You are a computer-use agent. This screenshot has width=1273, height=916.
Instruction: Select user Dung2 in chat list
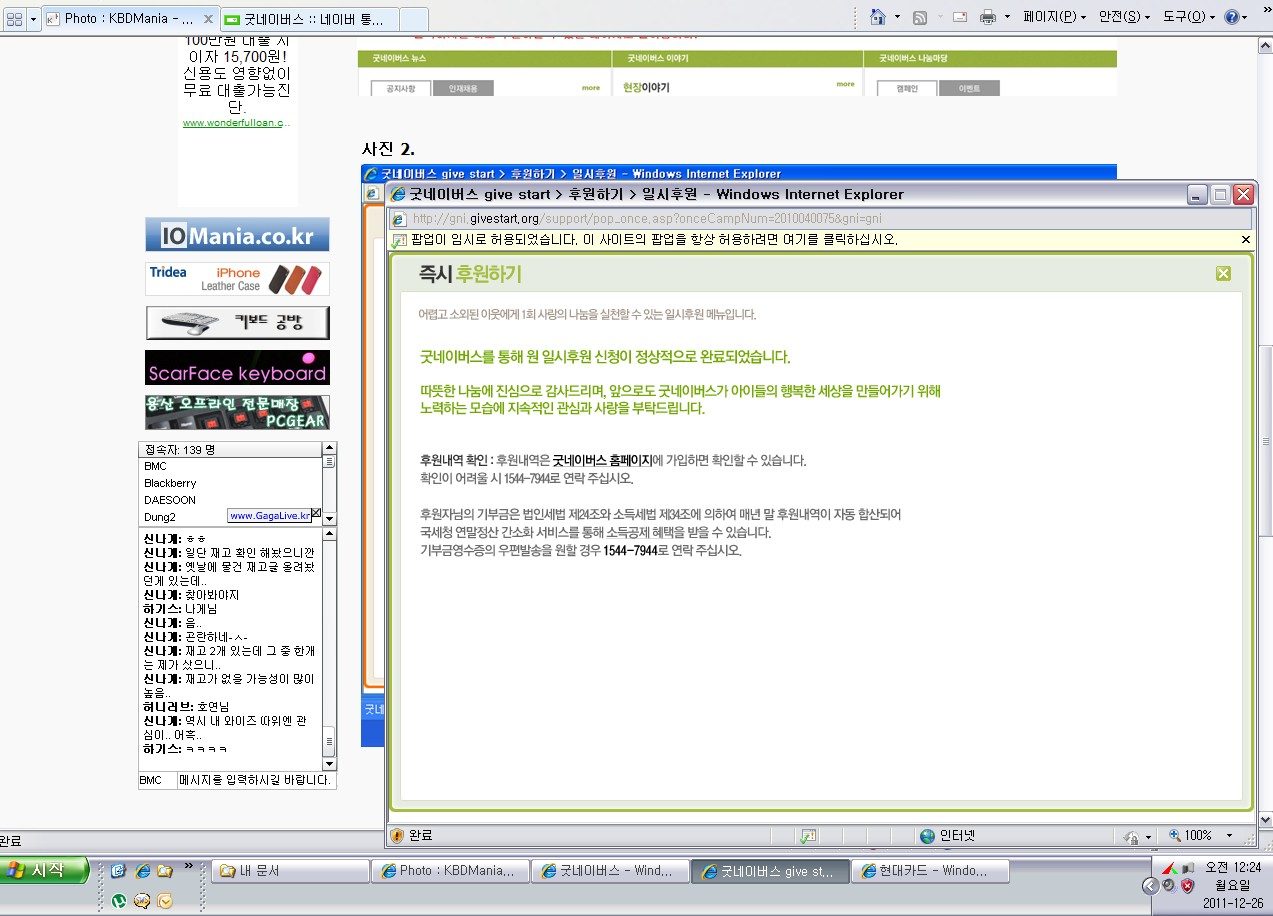tap(160, 517)
